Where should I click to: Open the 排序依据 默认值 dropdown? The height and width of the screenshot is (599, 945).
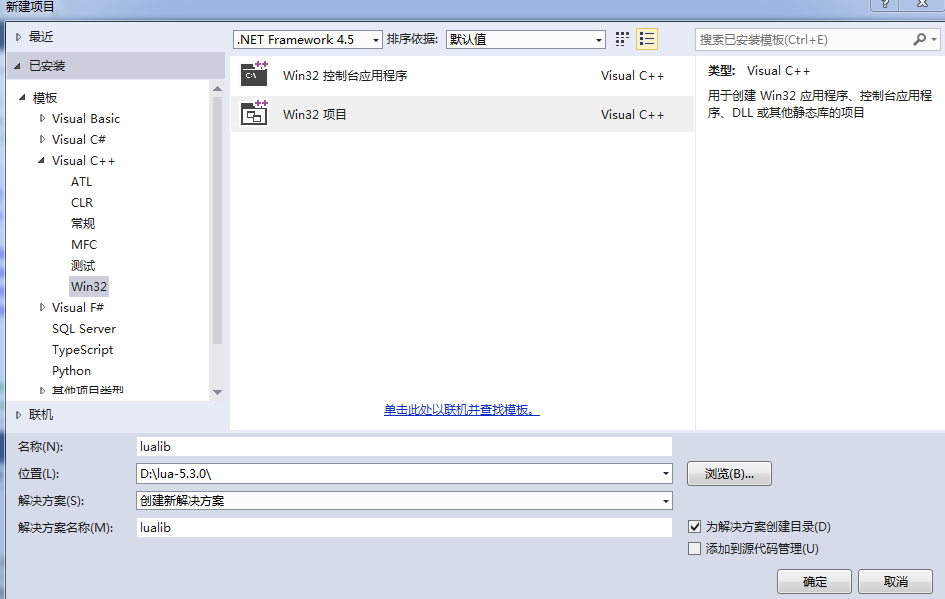[526, 40]
